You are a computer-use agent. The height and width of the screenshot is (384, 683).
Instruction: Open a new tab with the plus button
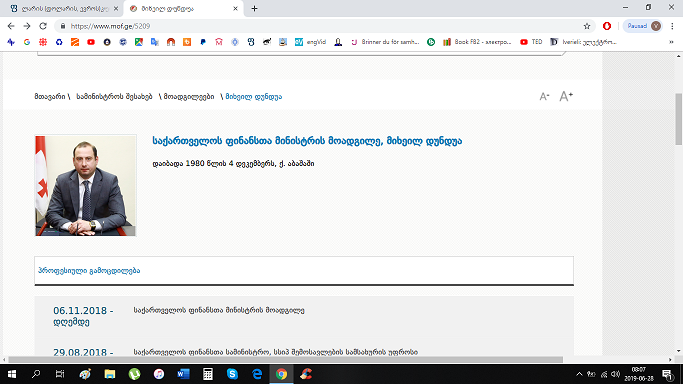tap(254, 9)
